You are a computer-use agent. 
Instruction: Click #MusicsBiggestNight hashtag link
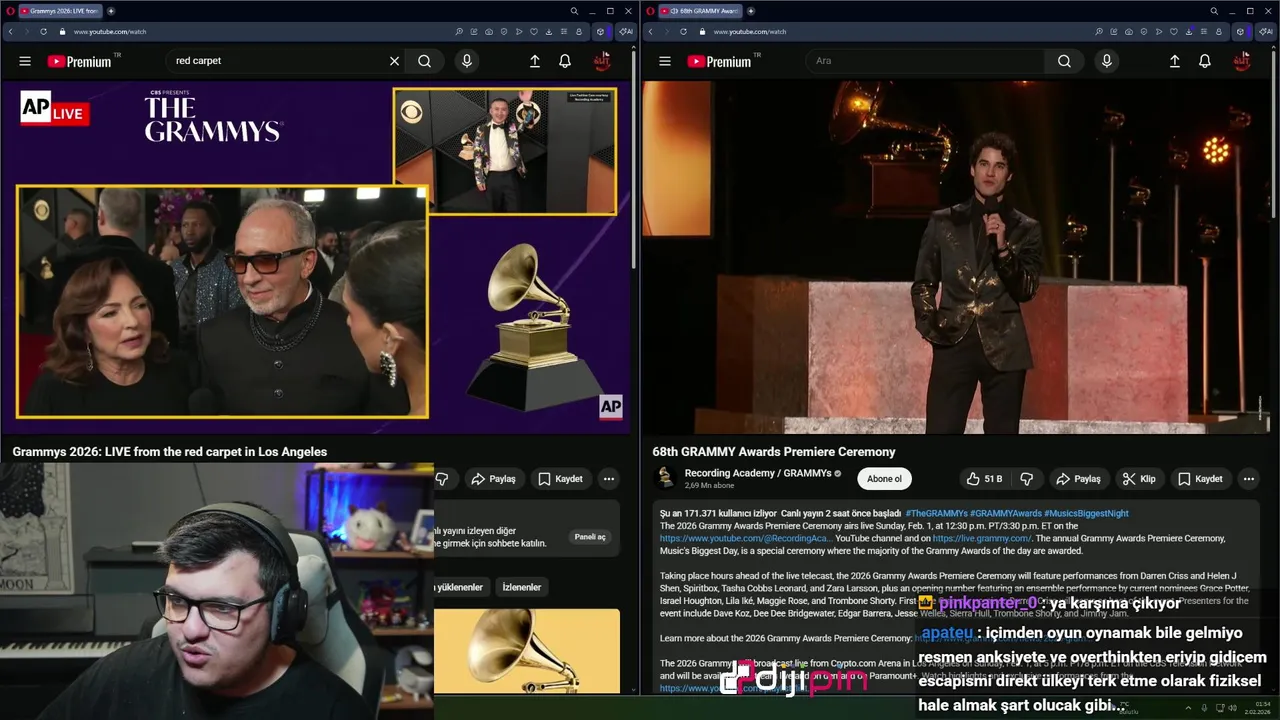1086,513
